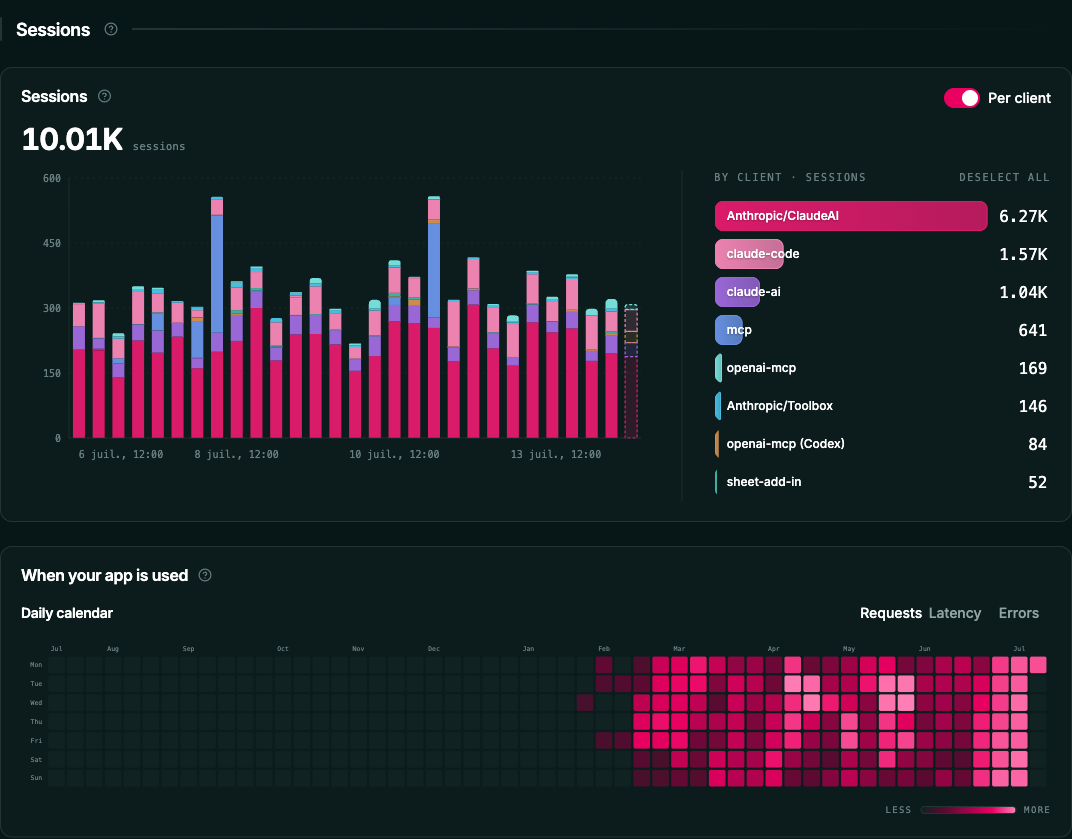Click the dashed last bar in sessions chart
Screen dimensions: 1072x839
[x=631, y=371]
